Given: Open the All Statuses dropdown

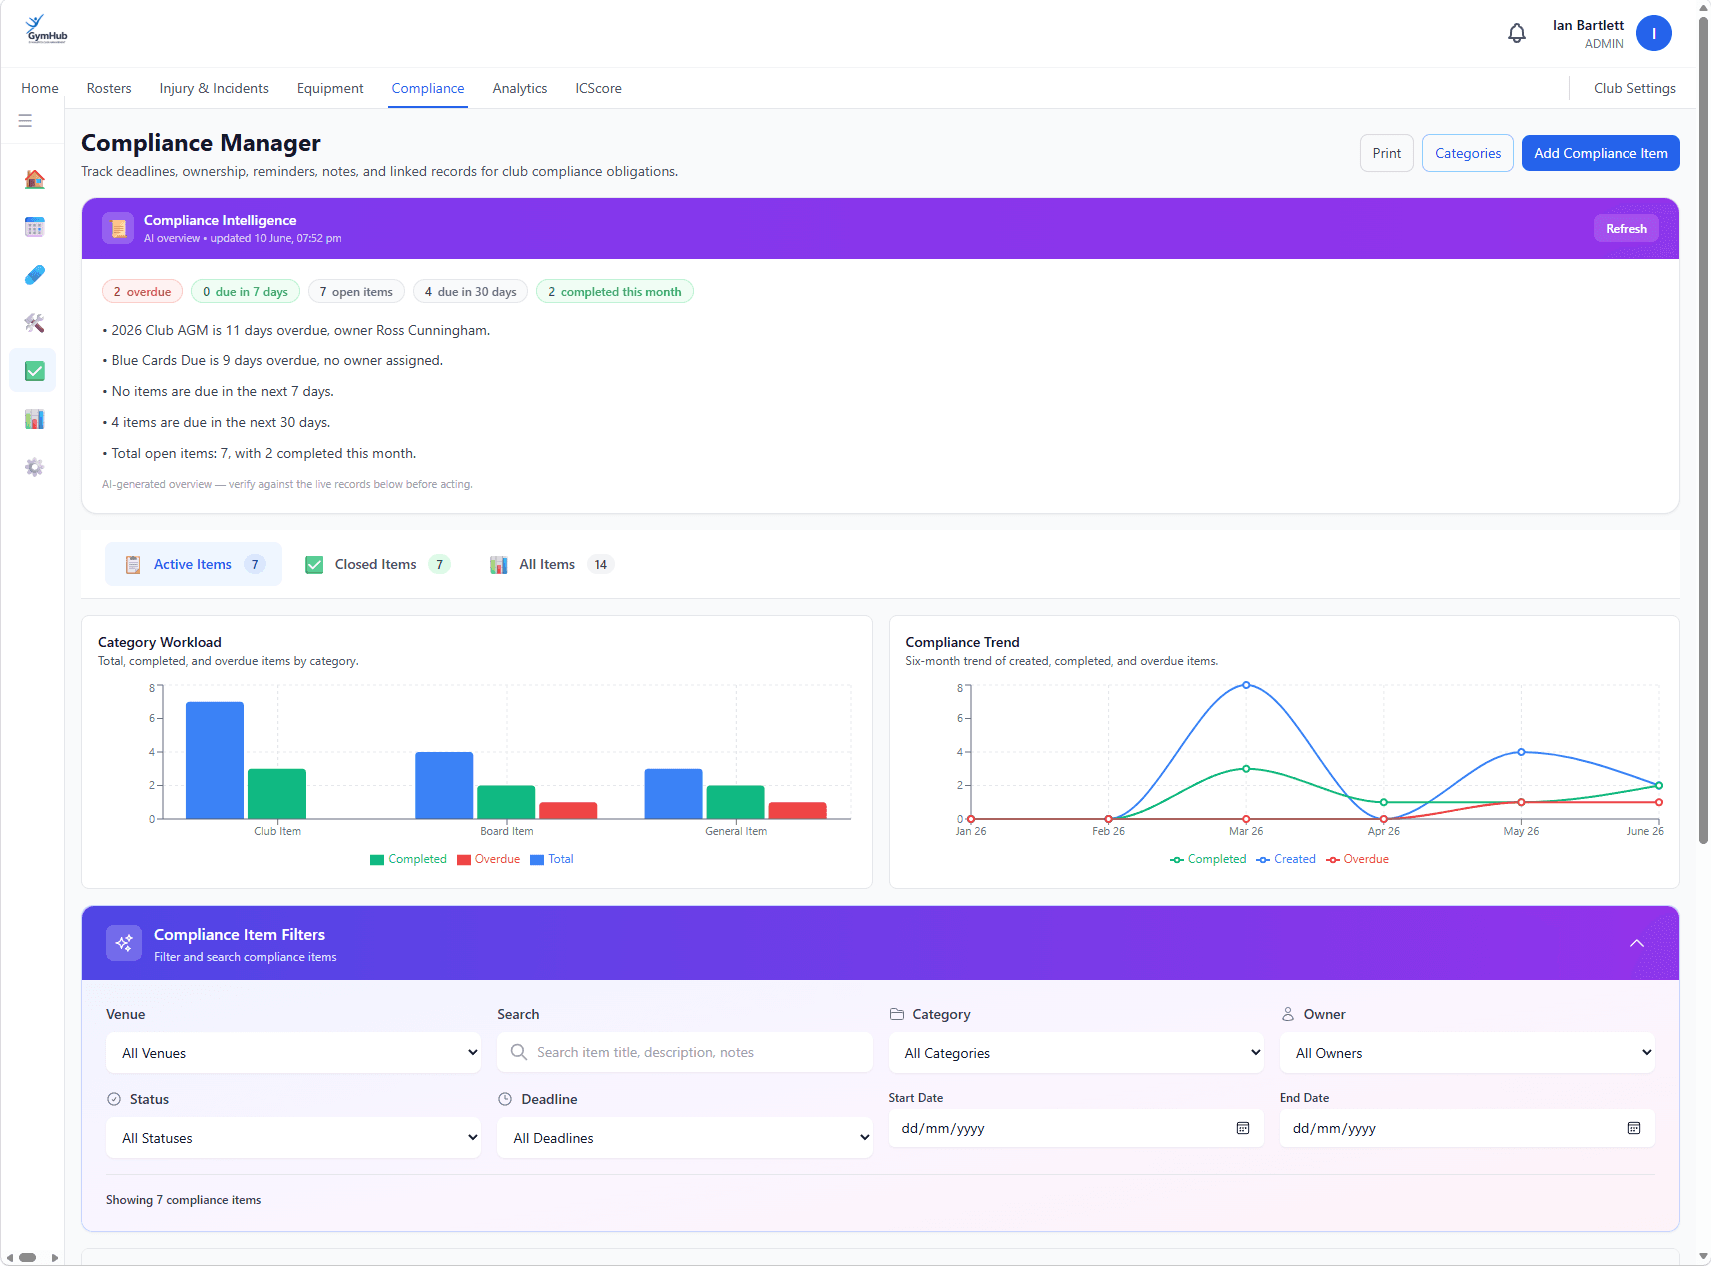Looking at the screenshot, I should point(294,1138).
